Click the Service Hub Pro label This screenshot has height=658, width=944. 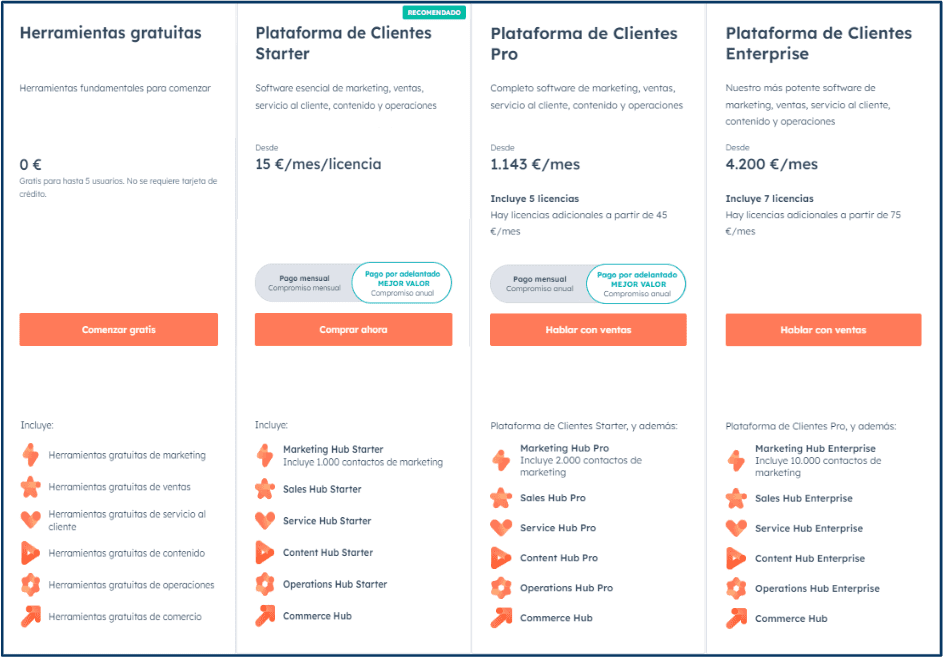pyautogui.click(x=558, y=528)
